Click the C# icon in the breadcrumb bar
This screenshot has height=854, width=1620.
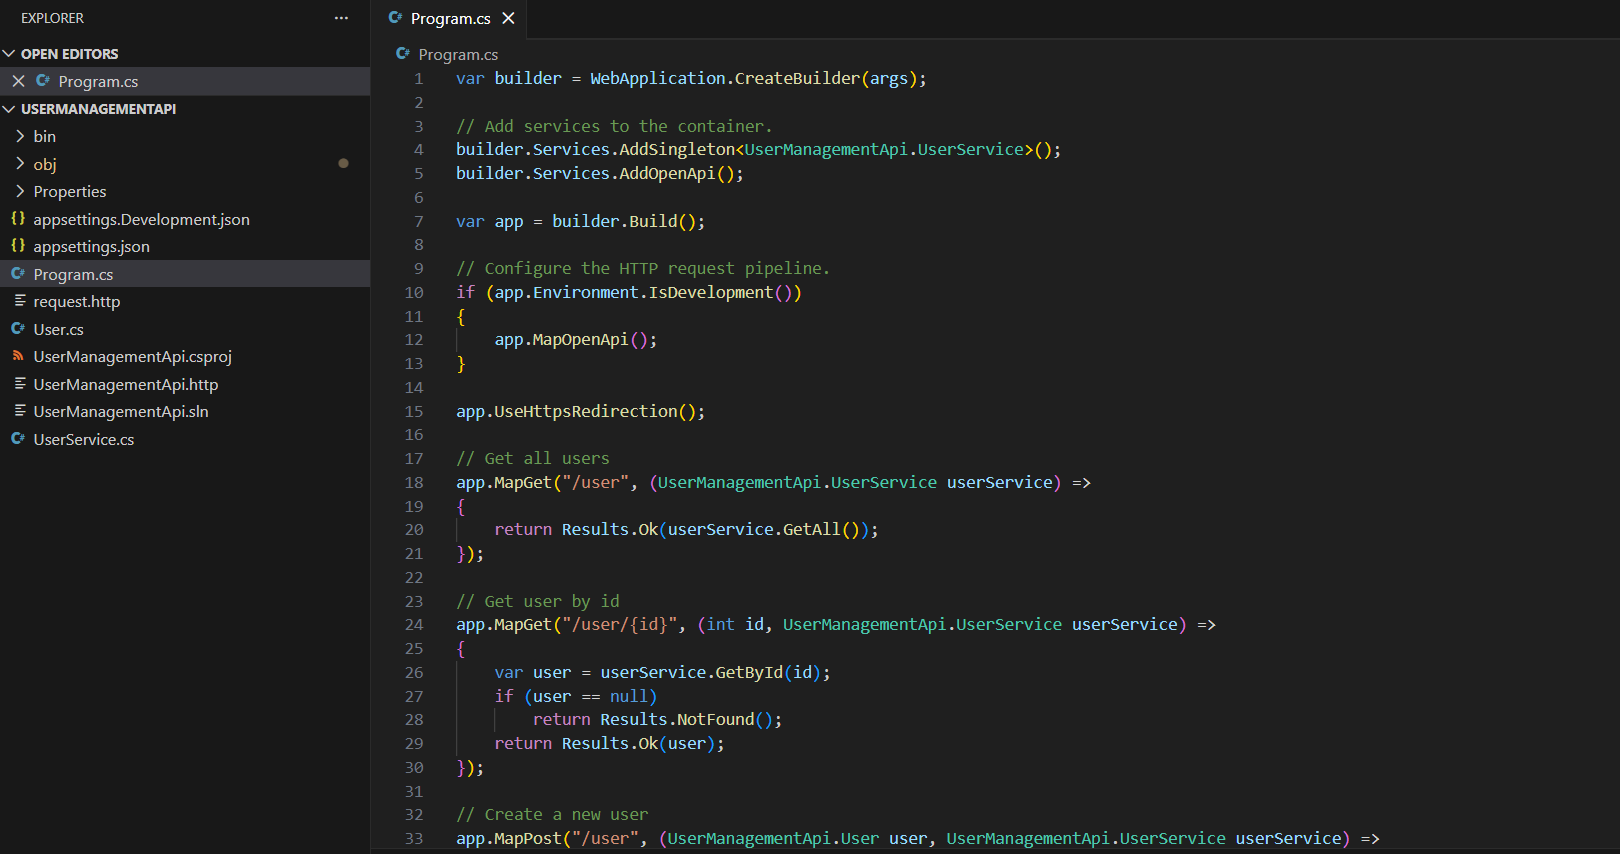tap(403, 54)
